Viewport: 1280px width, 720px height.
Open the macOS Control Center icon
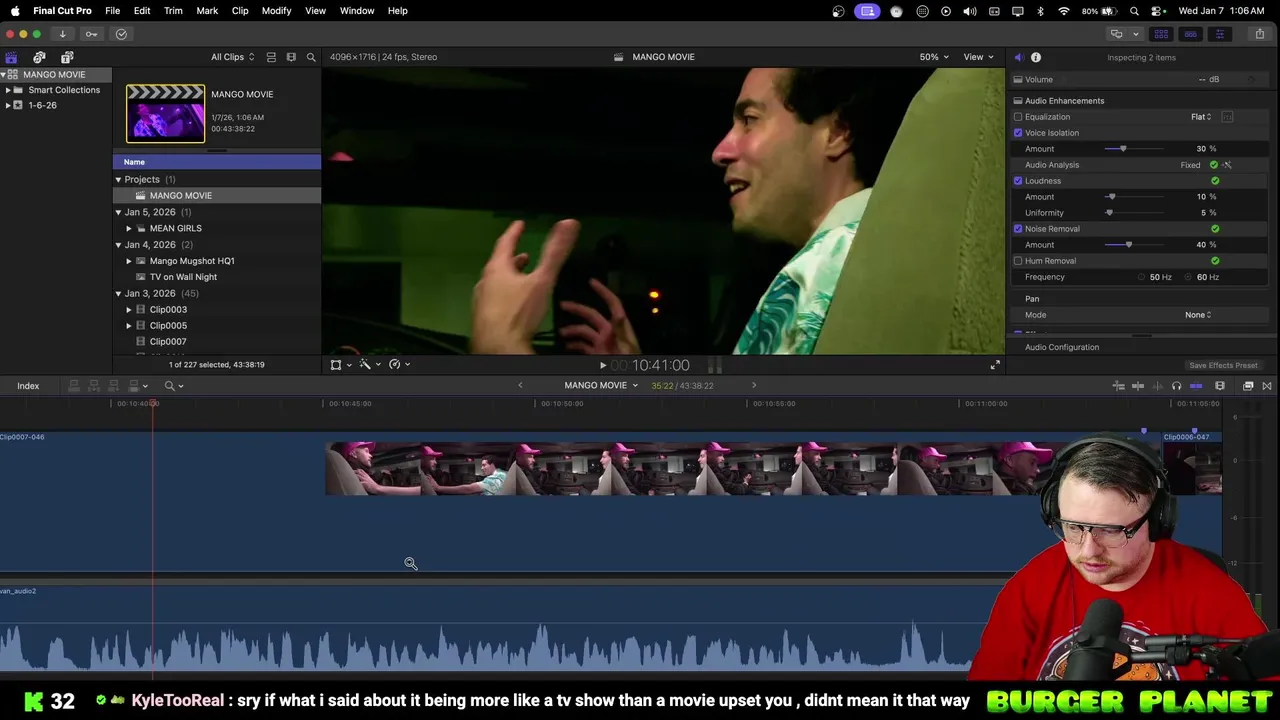click(x=1158, y=11)
